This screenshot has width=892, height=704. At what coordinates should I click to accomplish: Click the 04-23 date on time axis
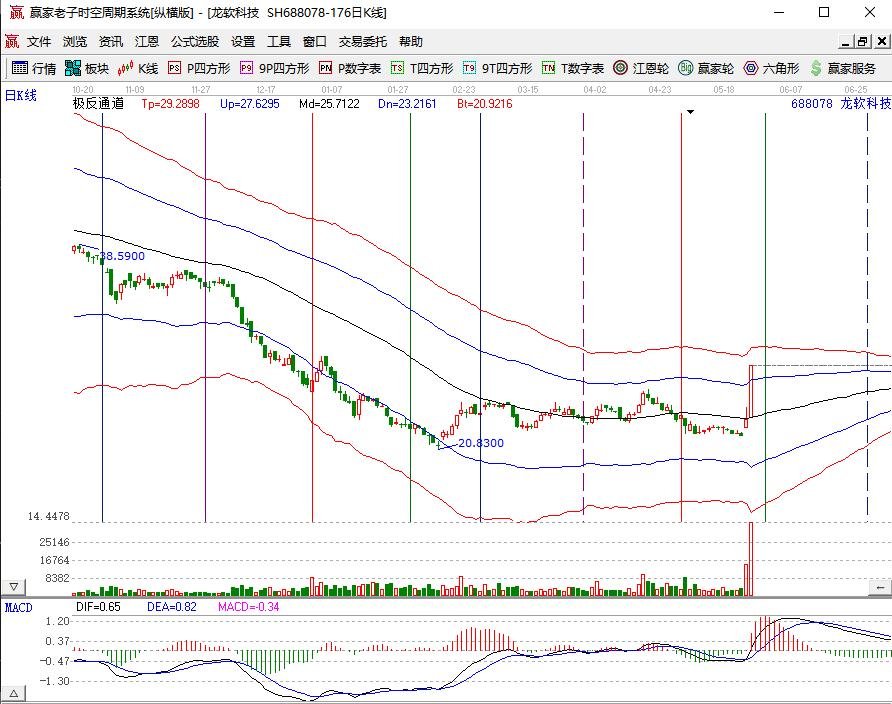[x=660, y=89]
